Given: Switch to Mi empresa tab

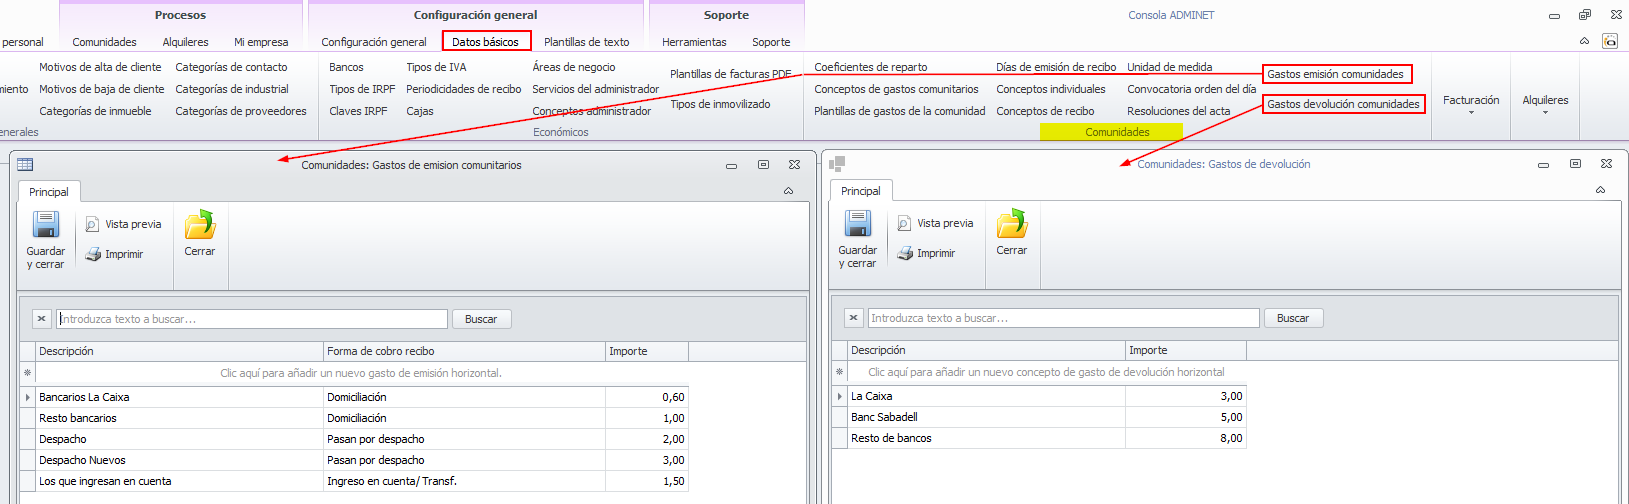Looking at the screenshot, I should pyautogui.click(x=261, y=42).
